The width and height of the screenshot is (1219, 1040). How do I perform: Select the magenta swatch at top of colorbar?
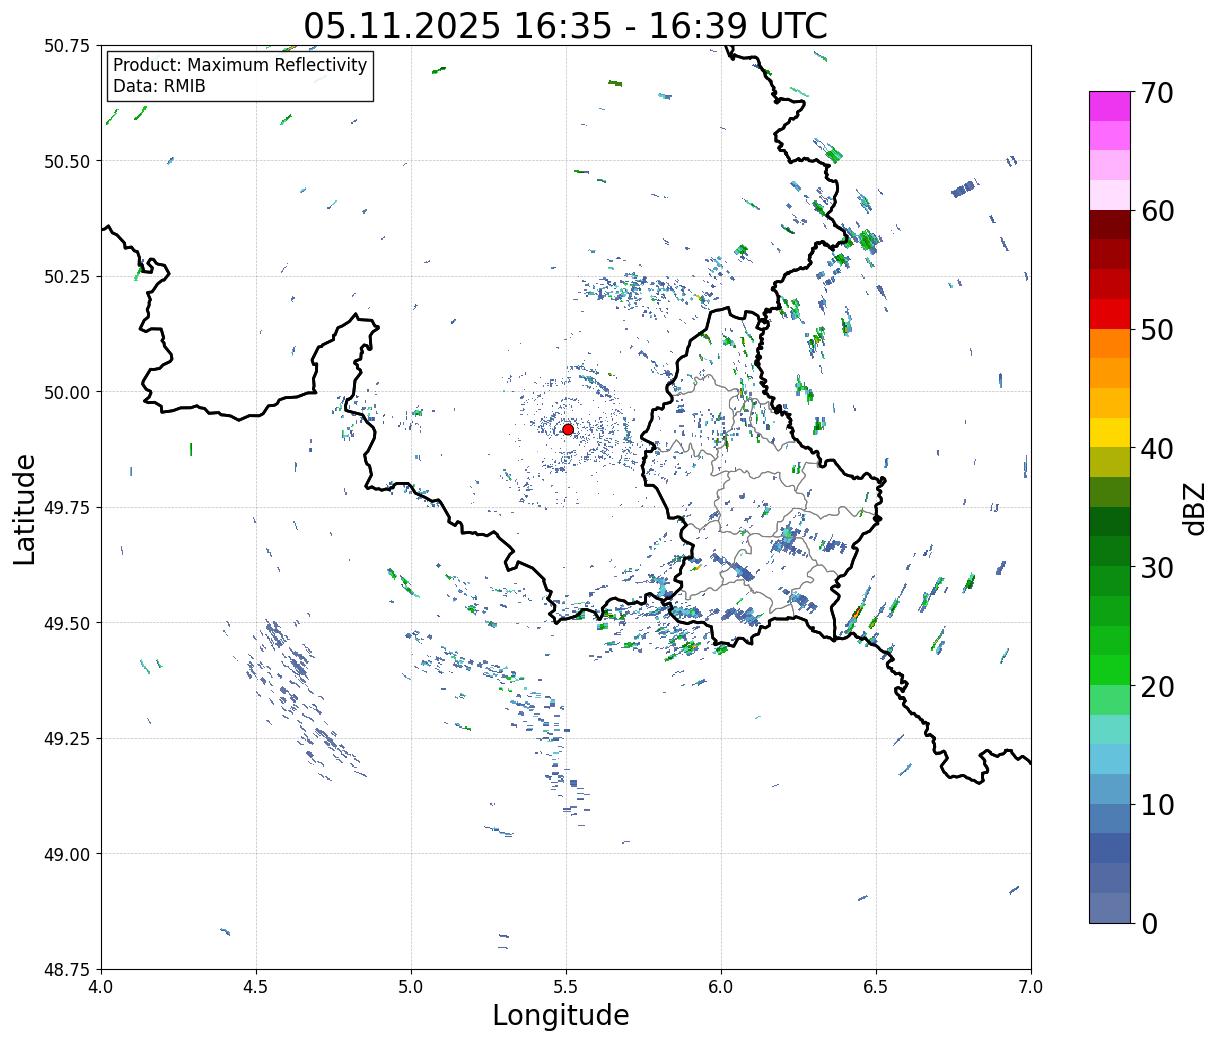coord(1109,106)
